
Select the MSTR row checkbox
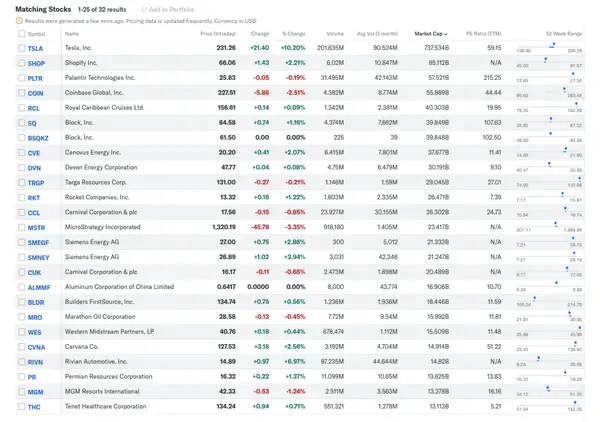click(22, 227)
